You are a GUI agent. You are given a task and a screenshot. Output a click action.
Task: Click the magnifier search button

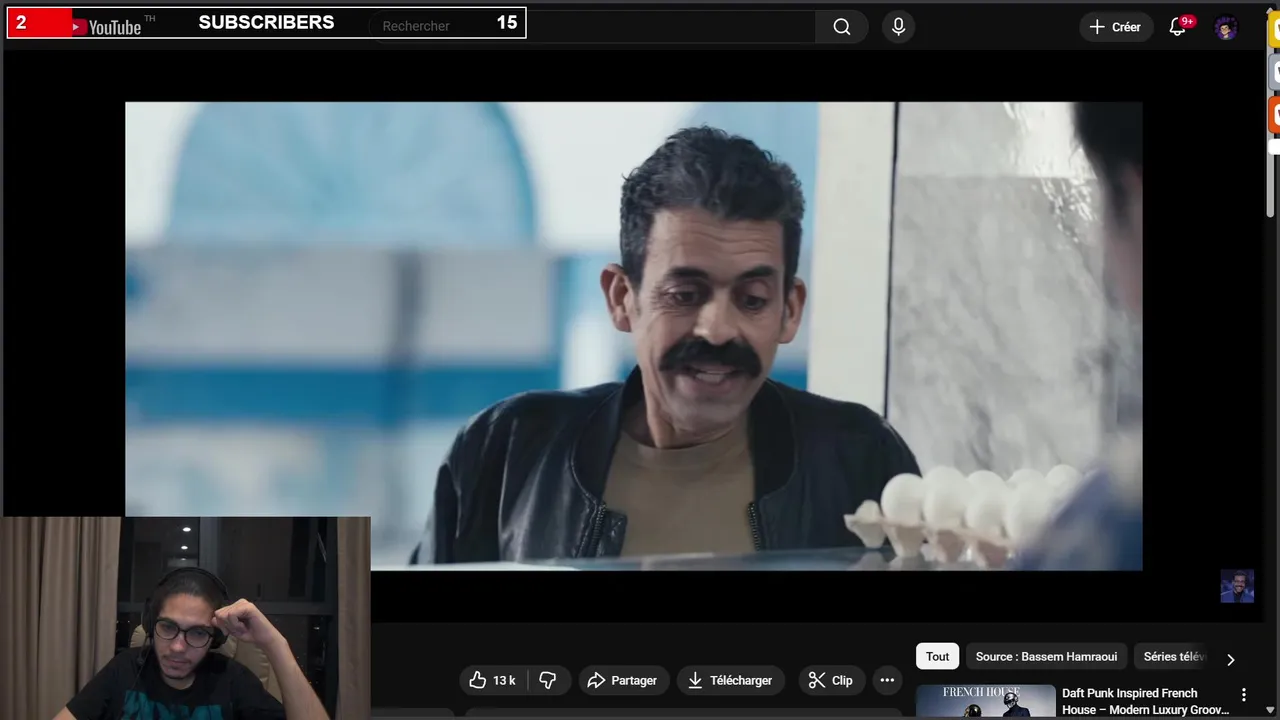pyautogui.click(x=842, y=27)
